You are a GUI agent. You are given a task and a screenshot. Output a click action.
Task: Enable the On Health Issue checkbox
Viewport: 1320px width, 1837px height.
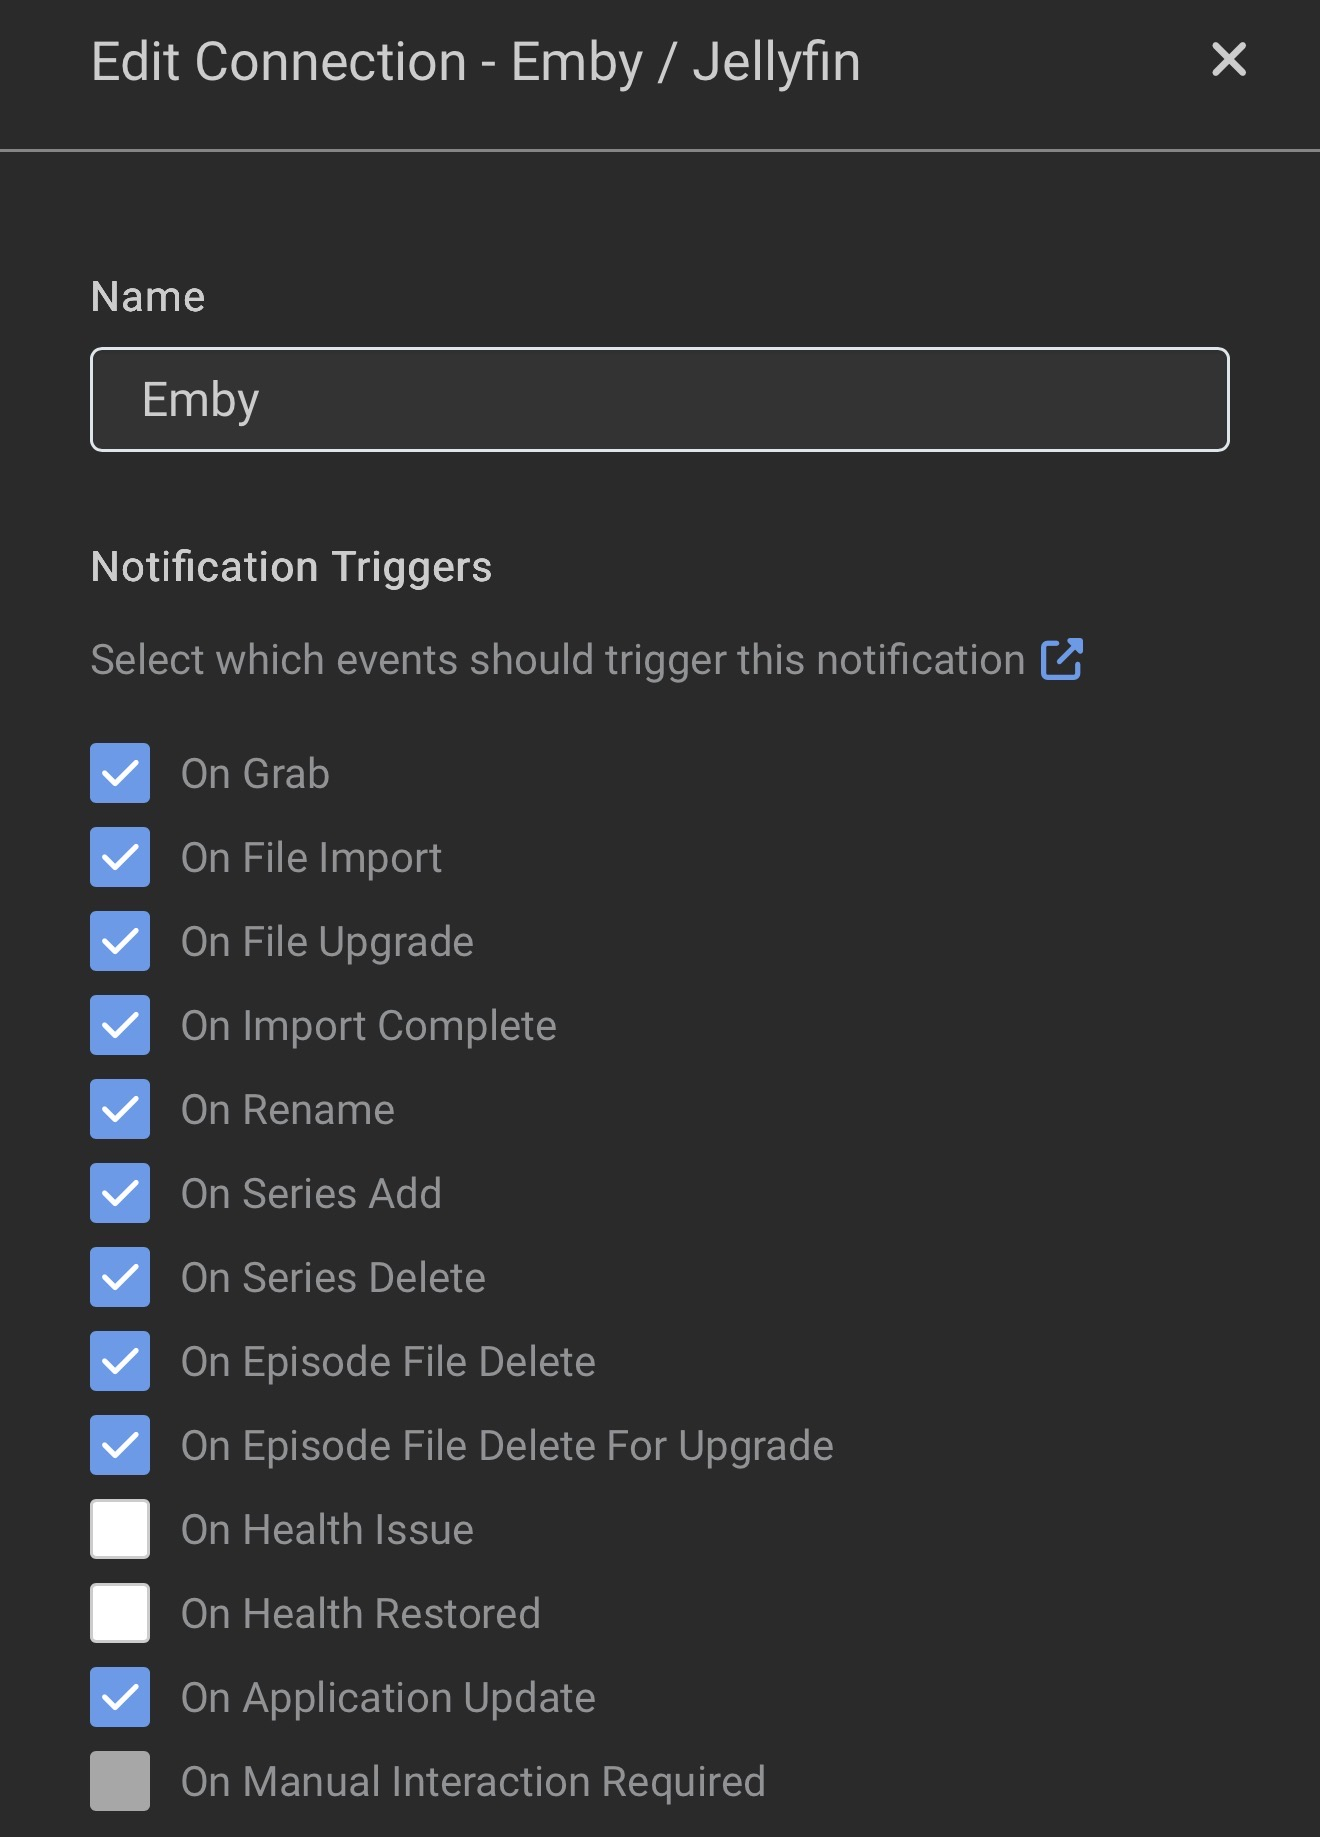point(120,1529)
